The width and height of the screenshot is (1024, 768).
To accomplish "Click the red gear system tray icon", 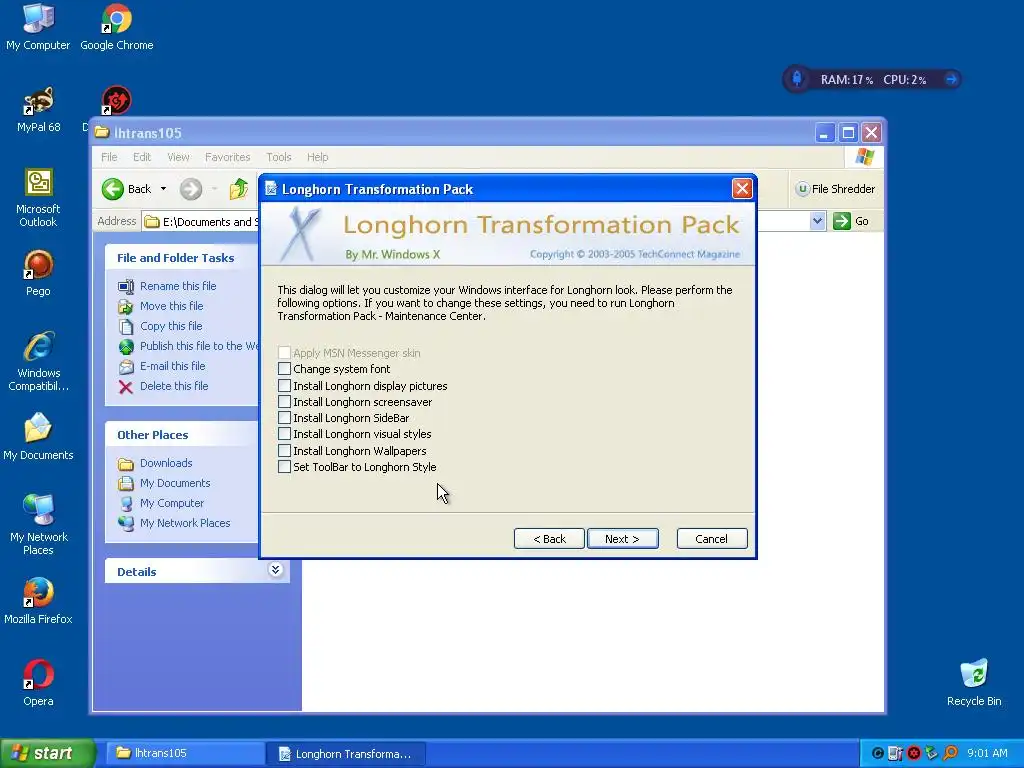I will click(x=914, y=753).
